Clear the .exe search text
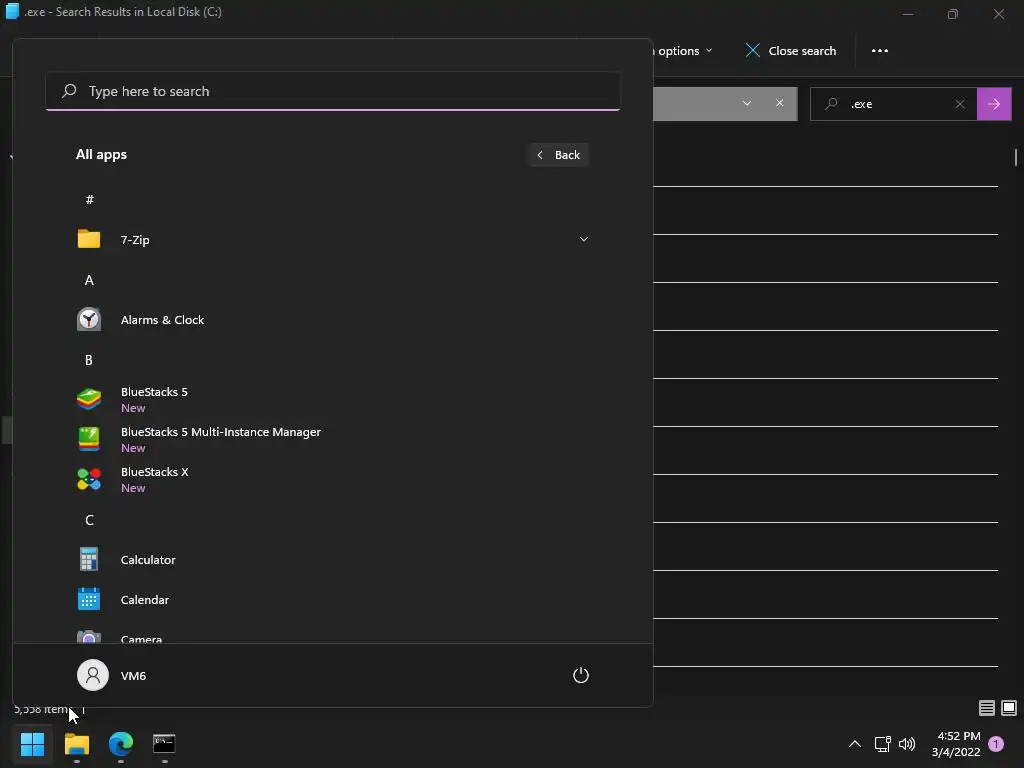 click(960, 104)
